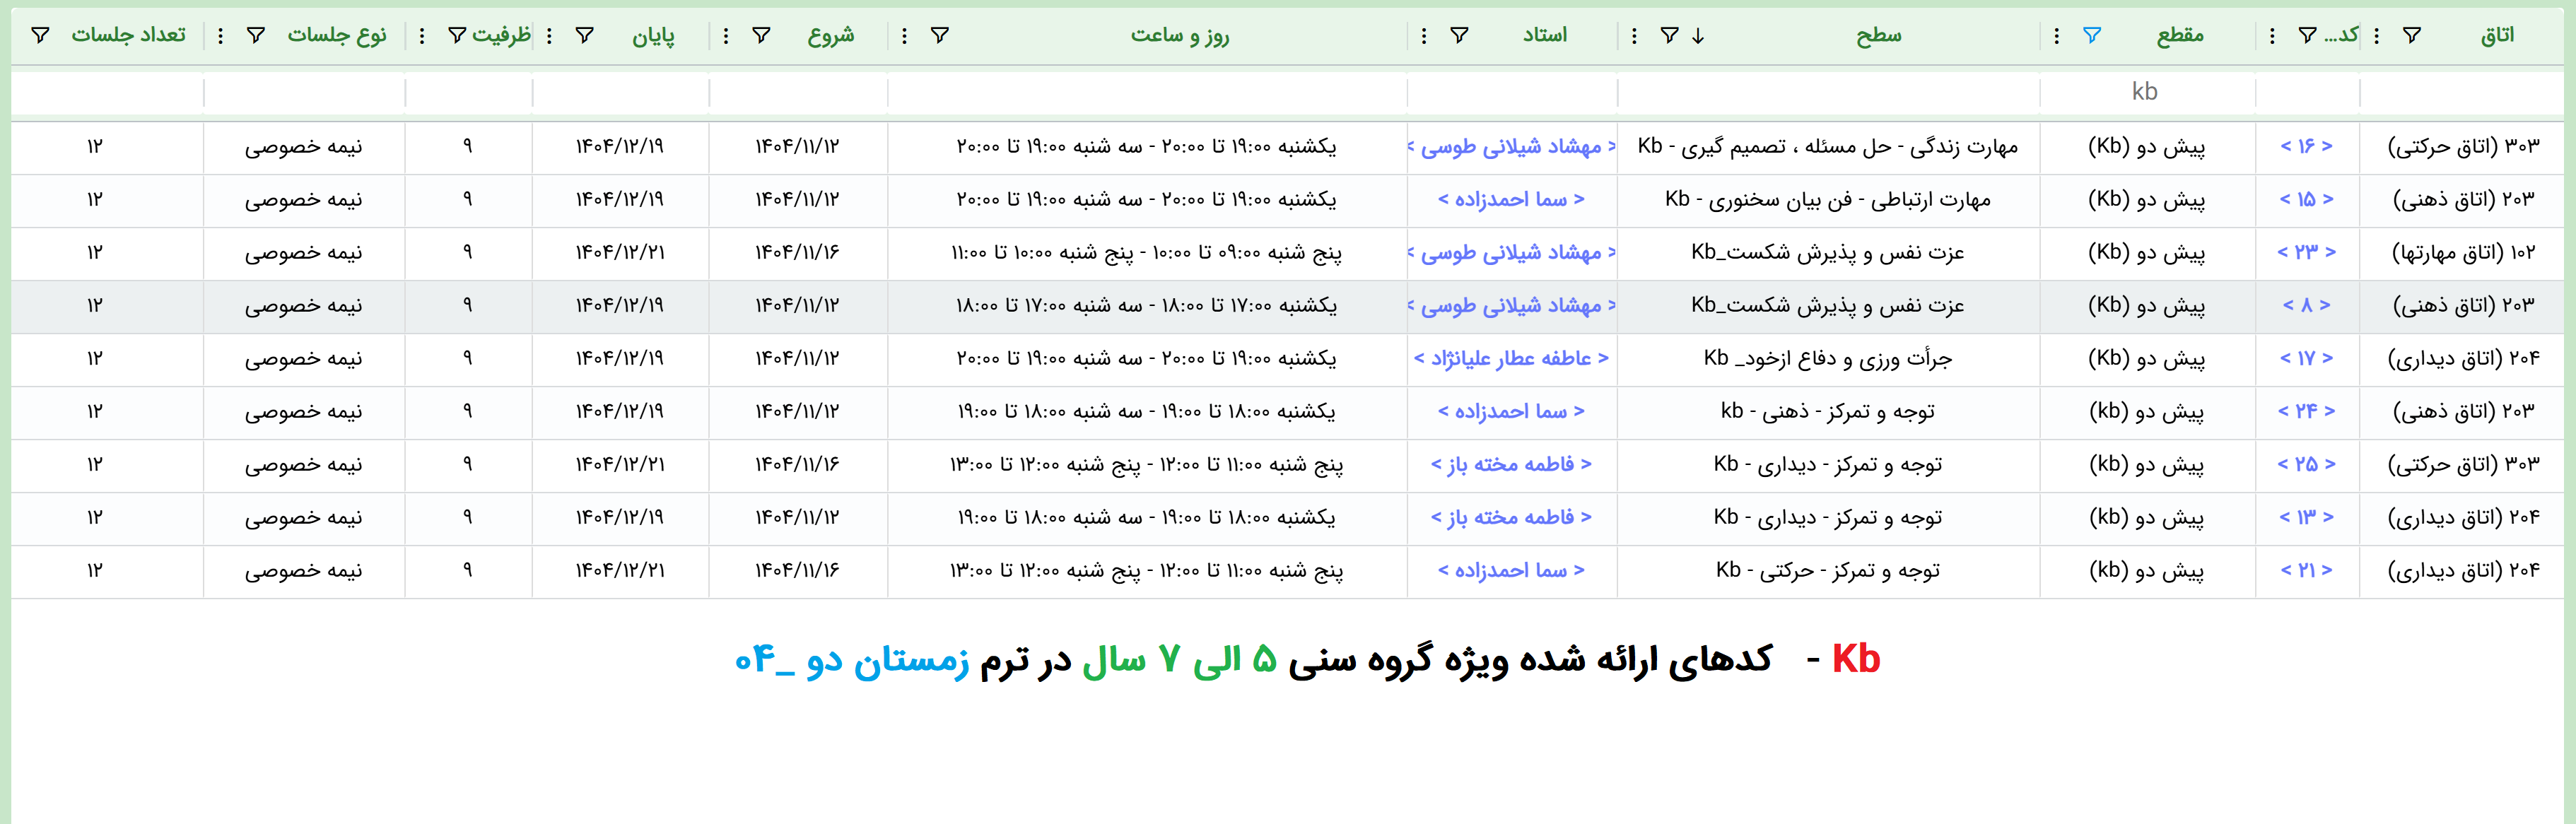The width and height of the screenshot is (2576, 824).
Task: Open column menu dots for ظرفیت column
Action: 422,36
